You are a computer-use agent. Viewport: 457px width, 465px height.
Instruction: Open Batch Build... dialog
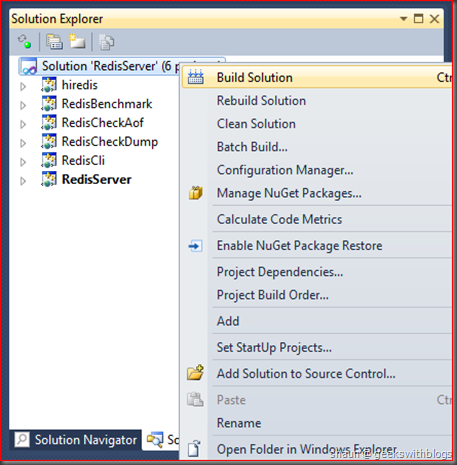click(317, 147)
